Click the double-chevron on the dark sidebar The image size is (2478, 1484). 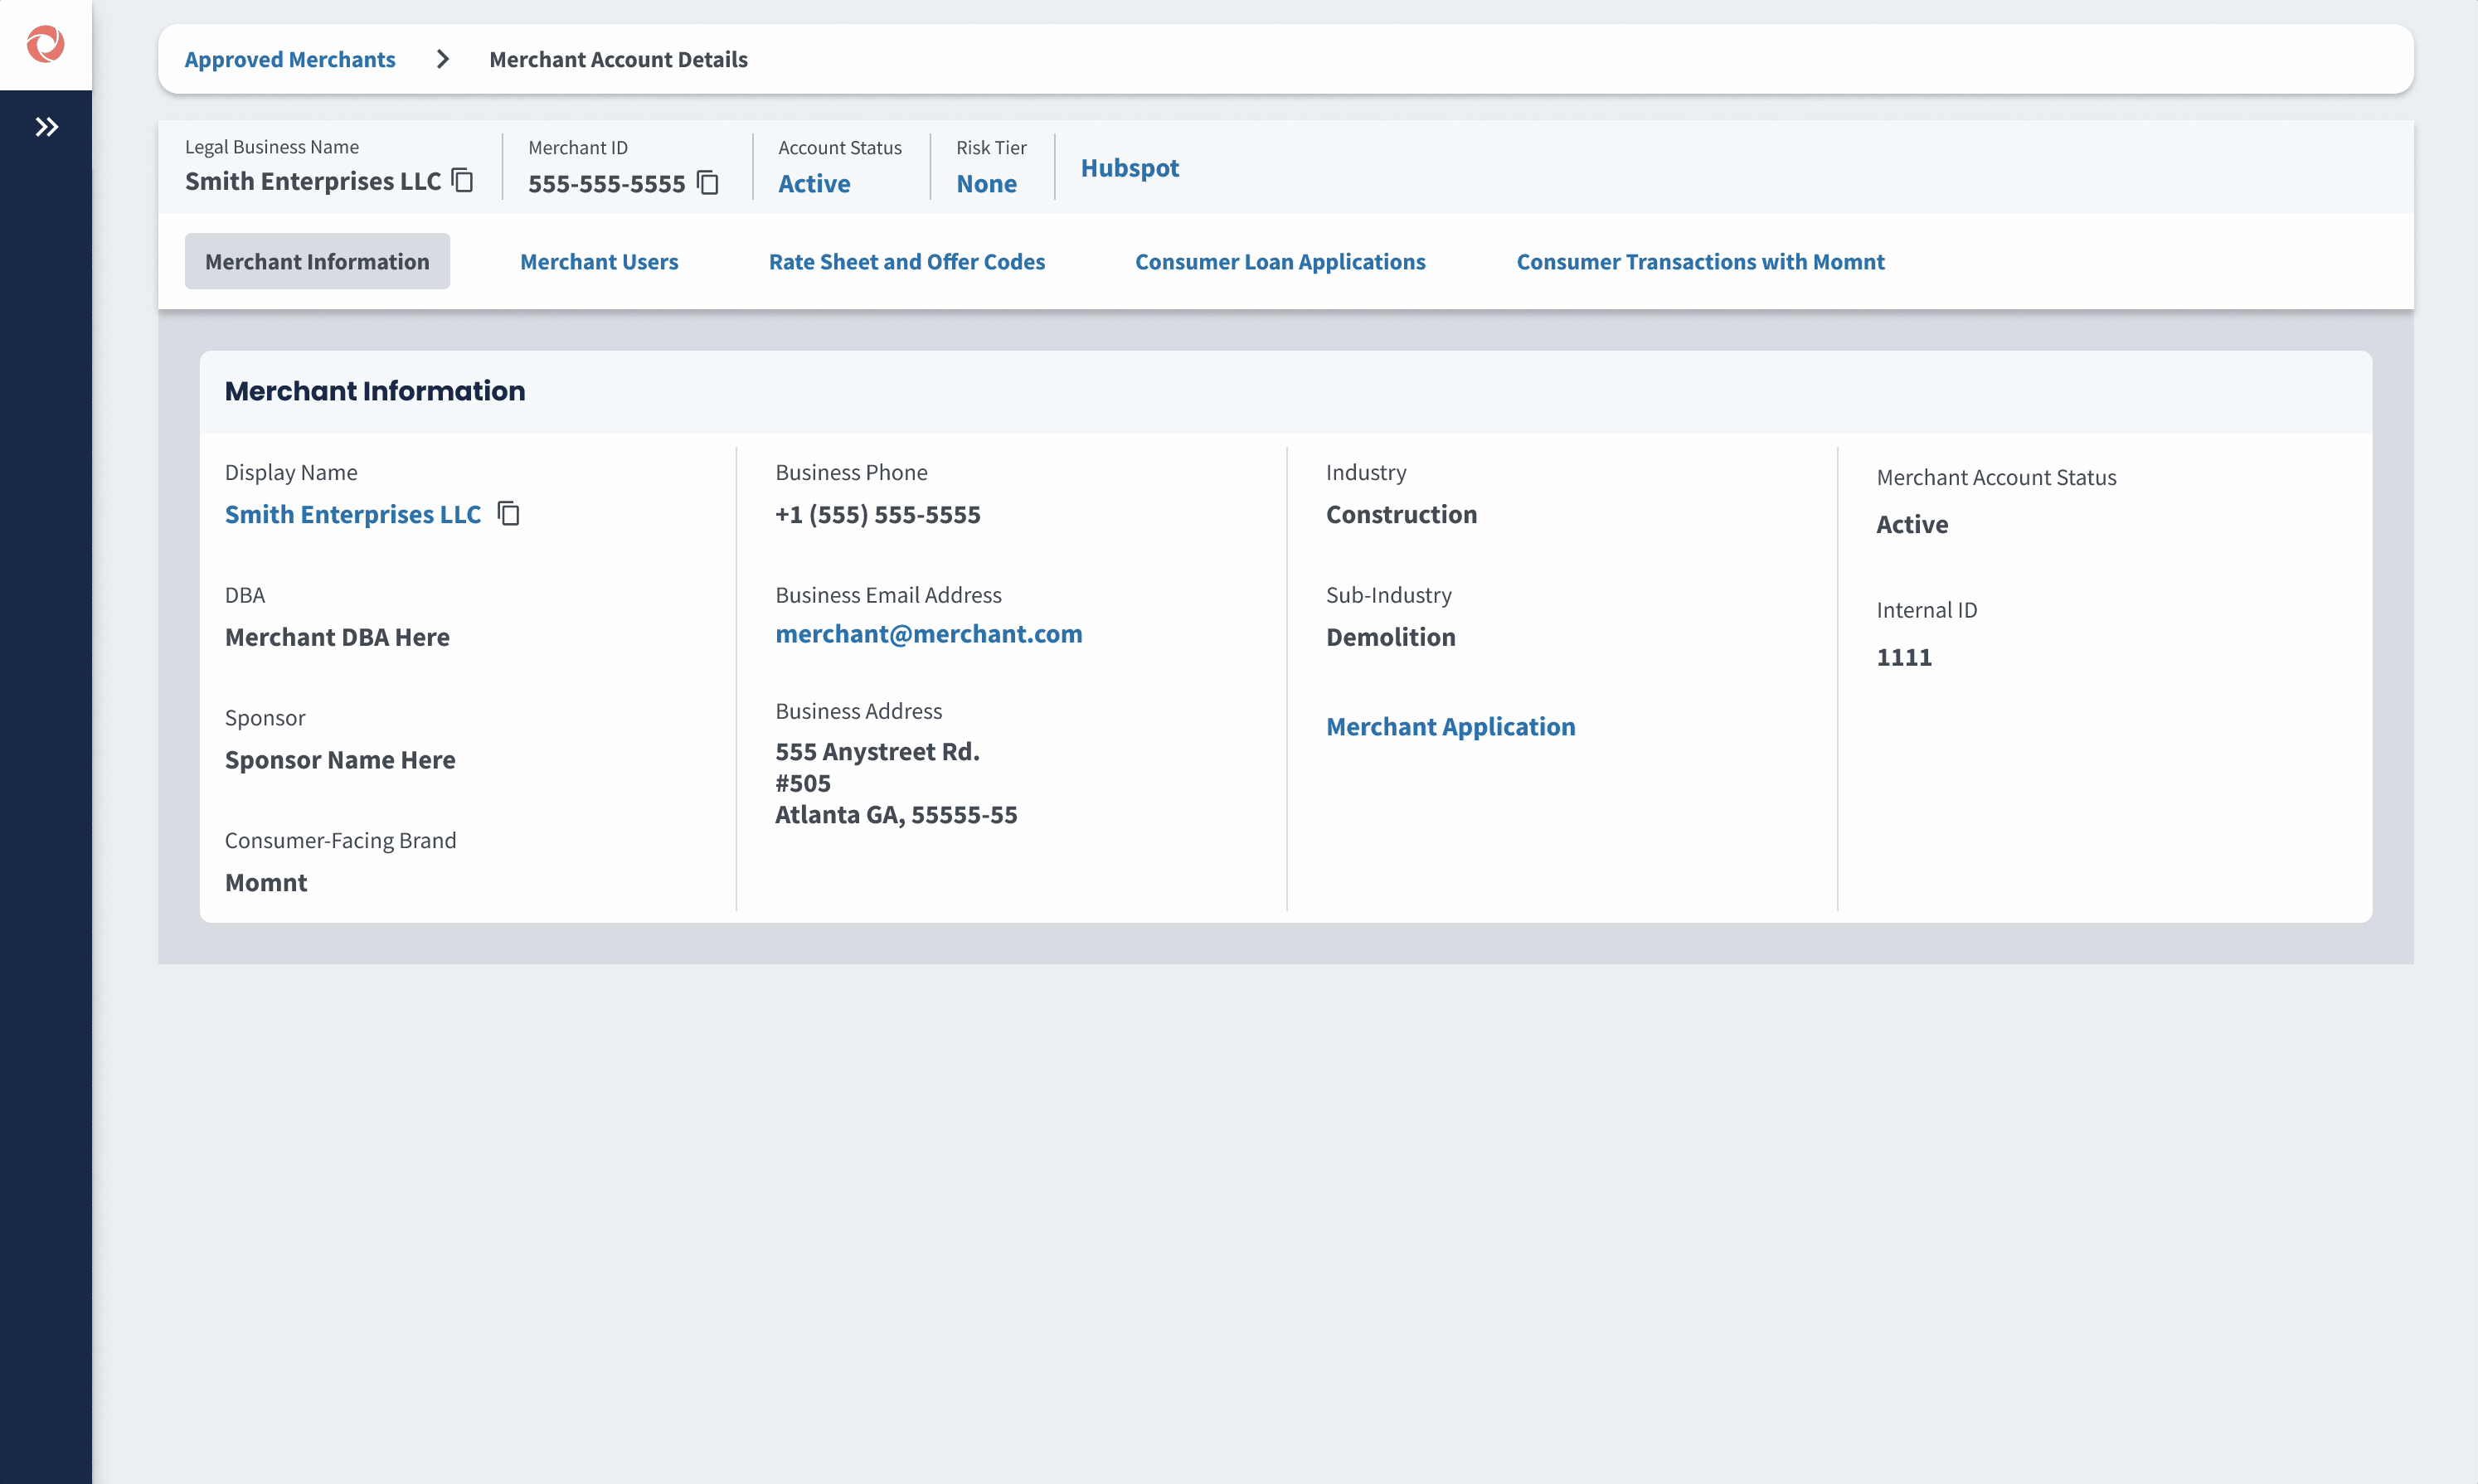pos(45,126)
